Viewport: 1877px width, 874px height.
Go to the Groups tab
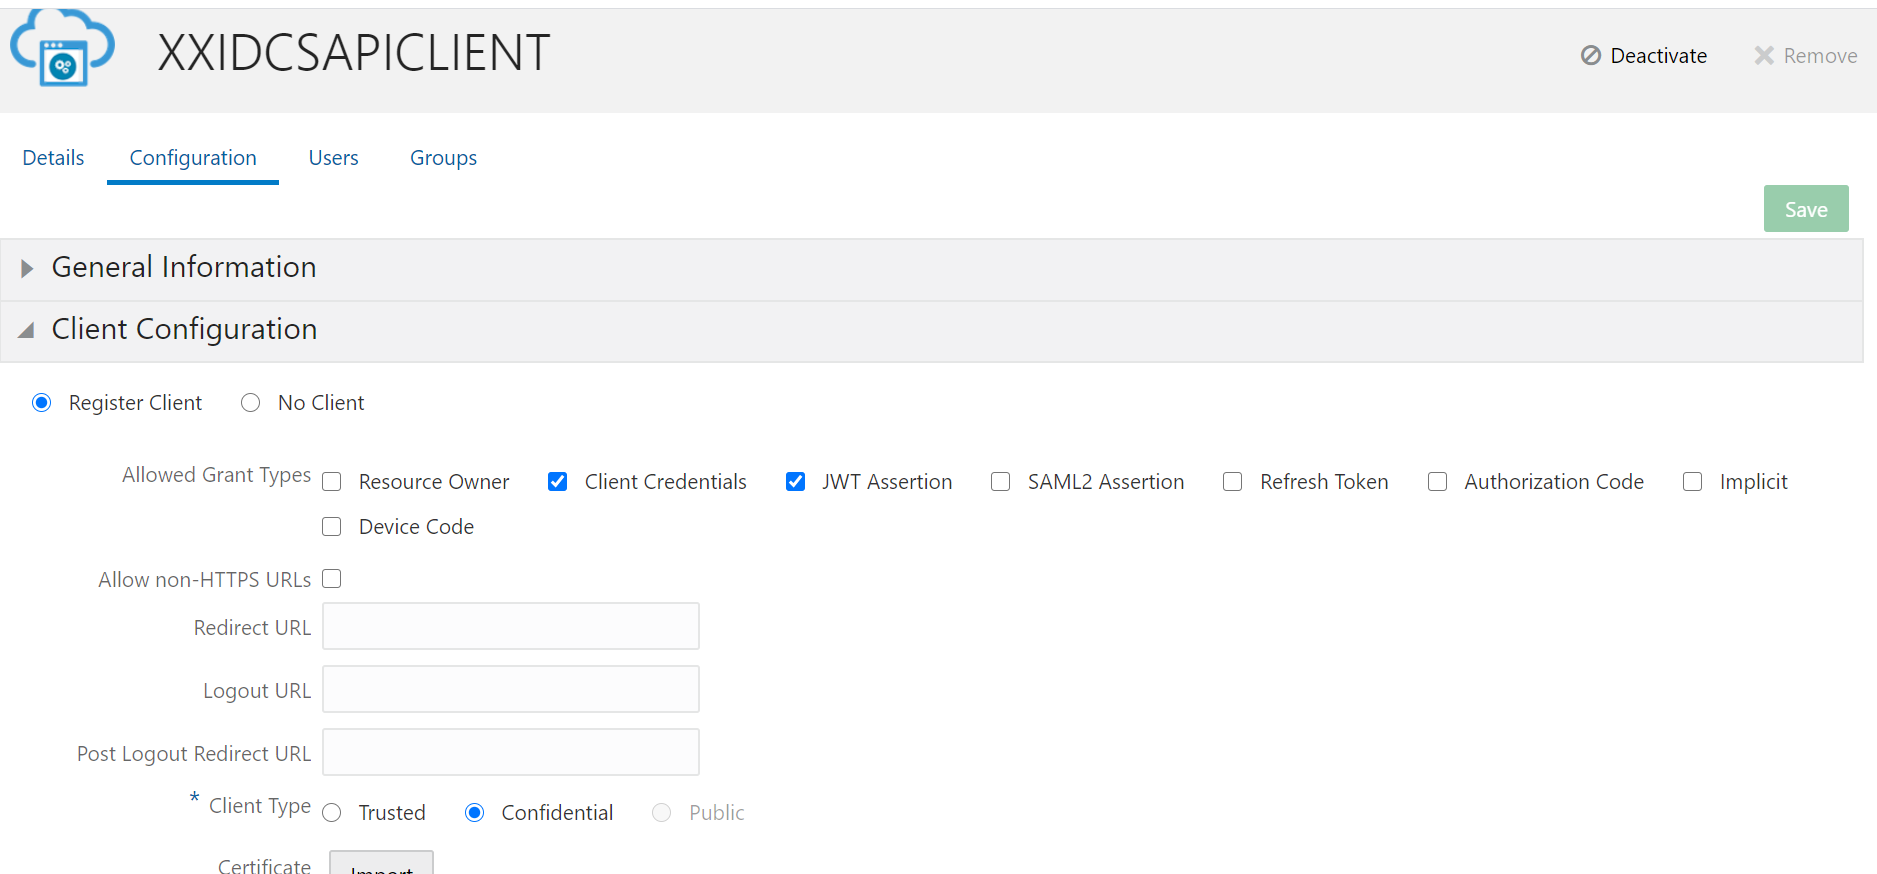(x=443, y=158)
